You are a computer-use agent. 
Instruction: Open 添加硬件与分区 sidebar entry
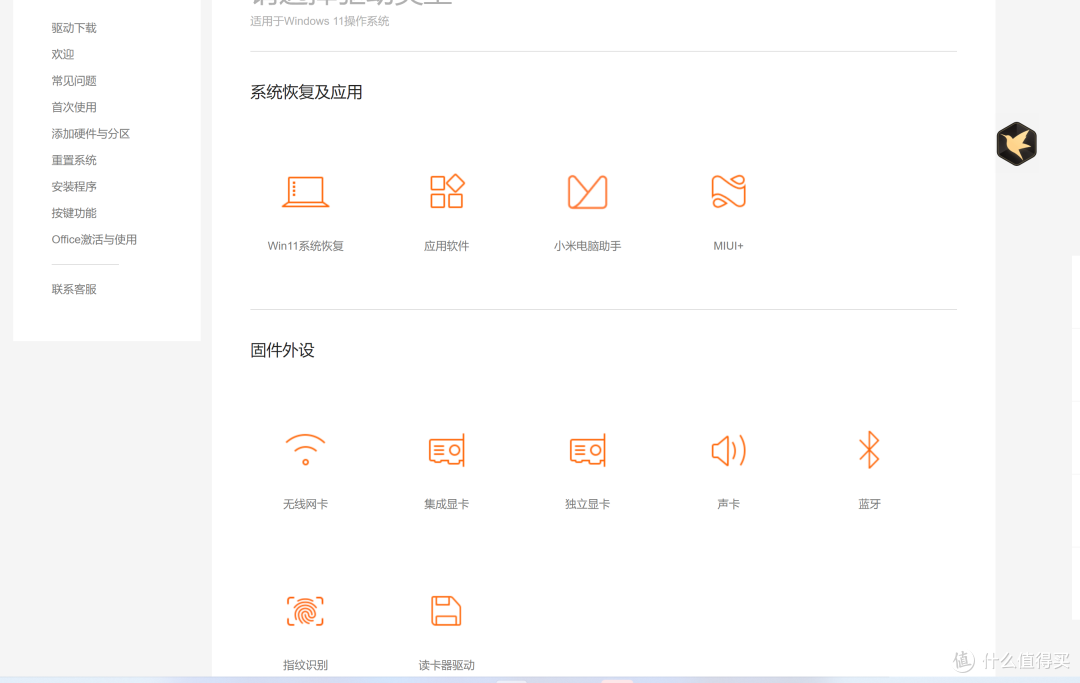pos(90,134)
